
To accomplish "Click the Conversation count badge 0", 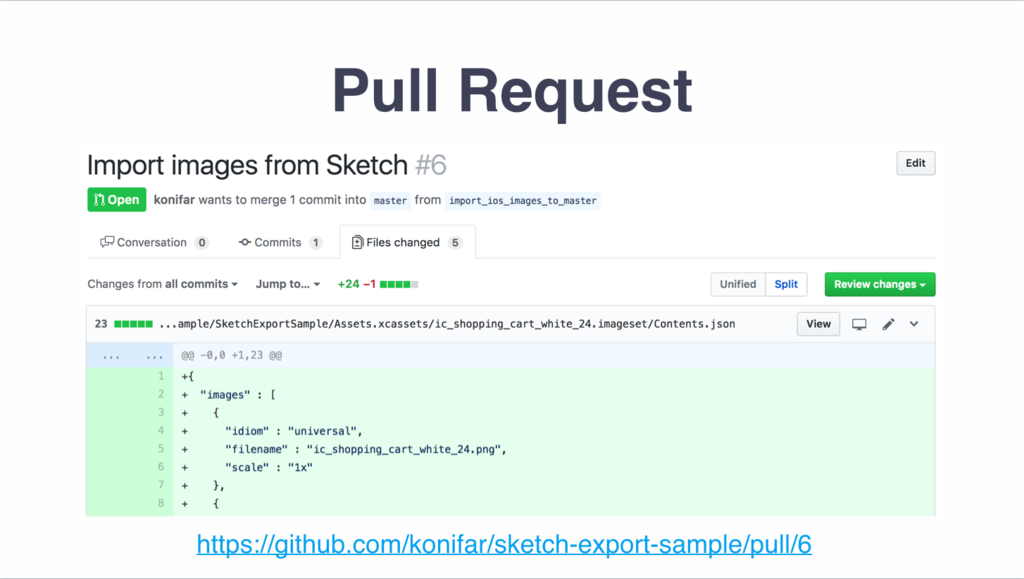I will (202, 243).
